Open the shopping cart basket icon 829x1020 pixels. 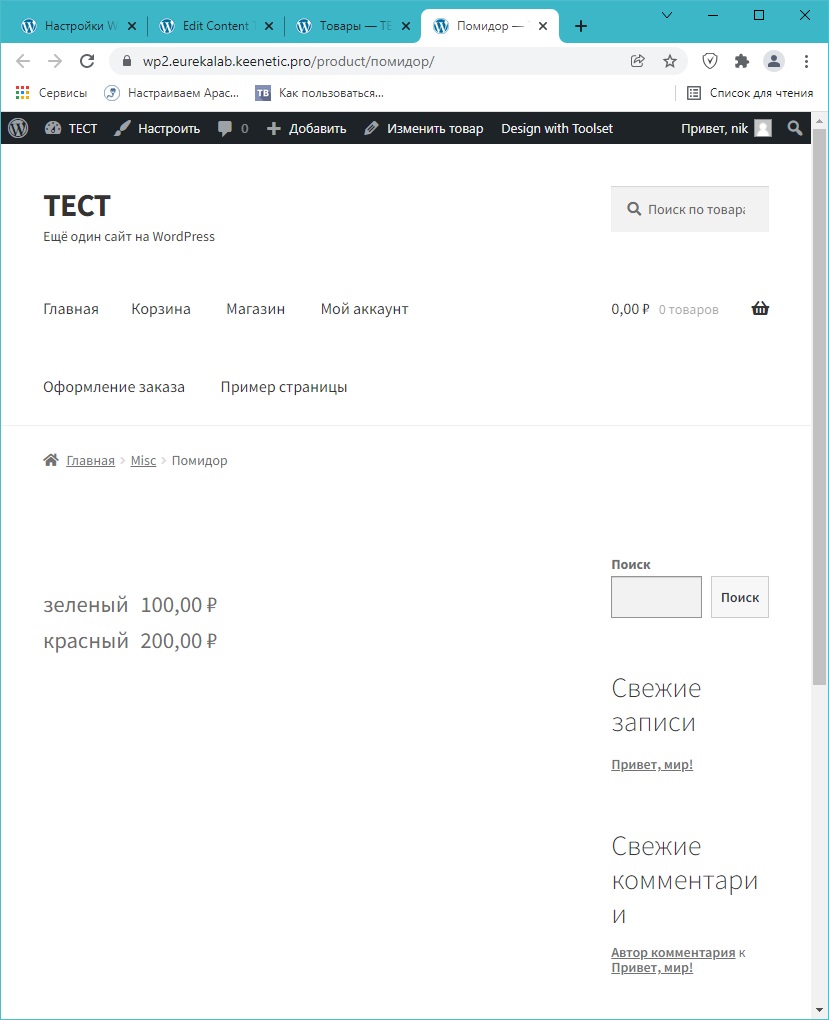click(x=760, y=309)
